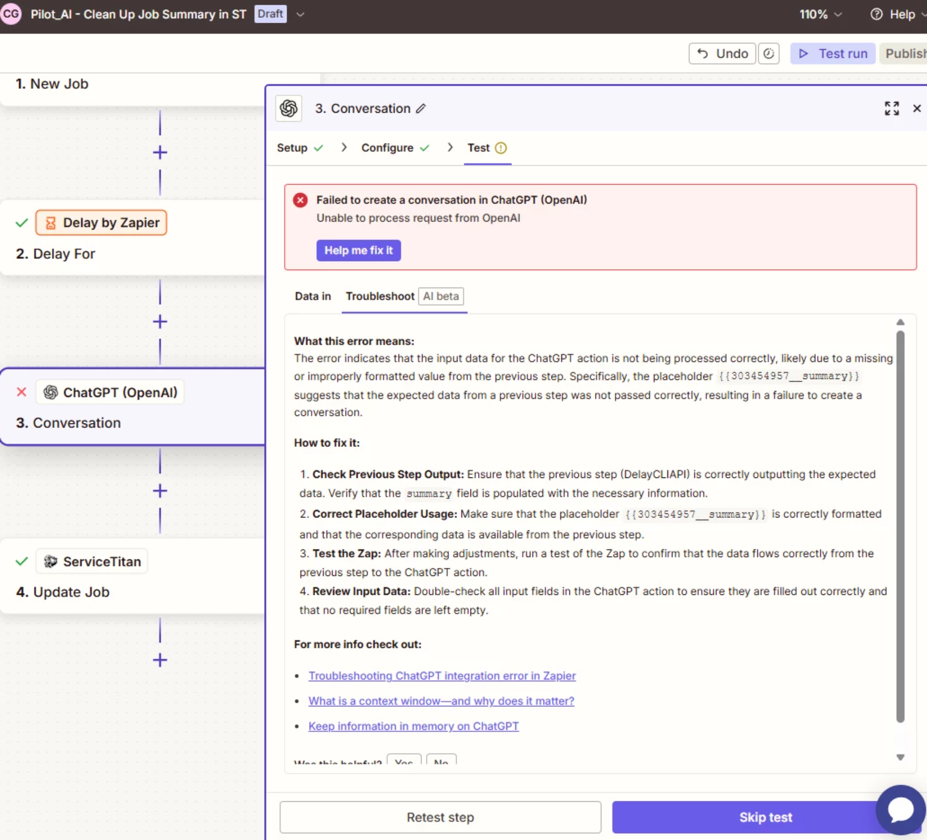The height and width of the screenshot is (840, 927).
Task: Open the dropdown next to the Draft badge
Action: pyautogui.click(x=300, y=14)
